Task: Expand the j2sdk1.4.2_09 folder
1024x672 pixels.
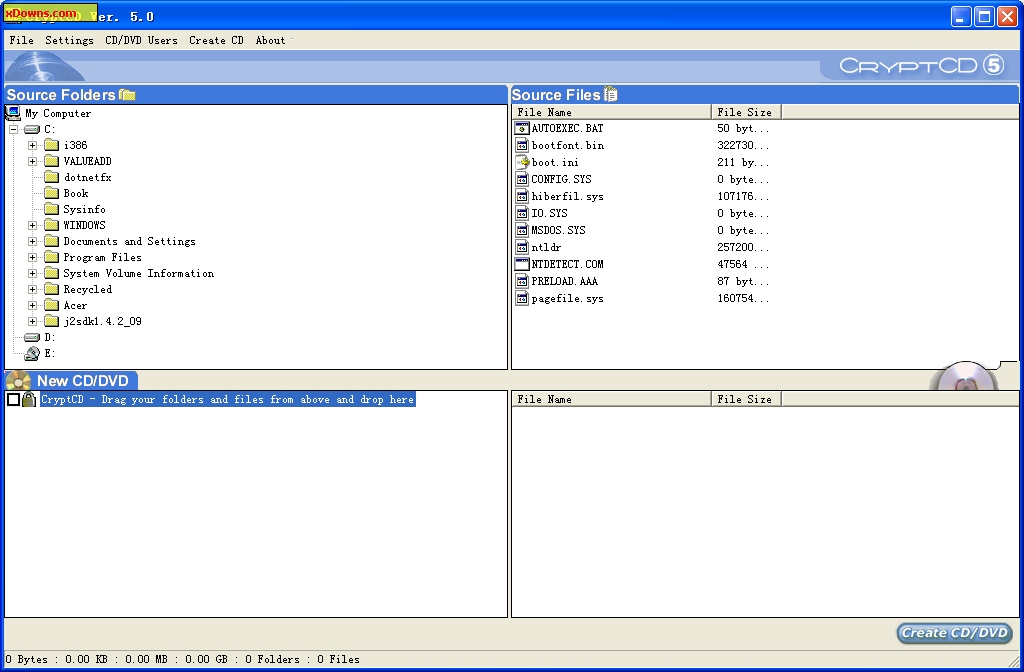Action: 32,321
